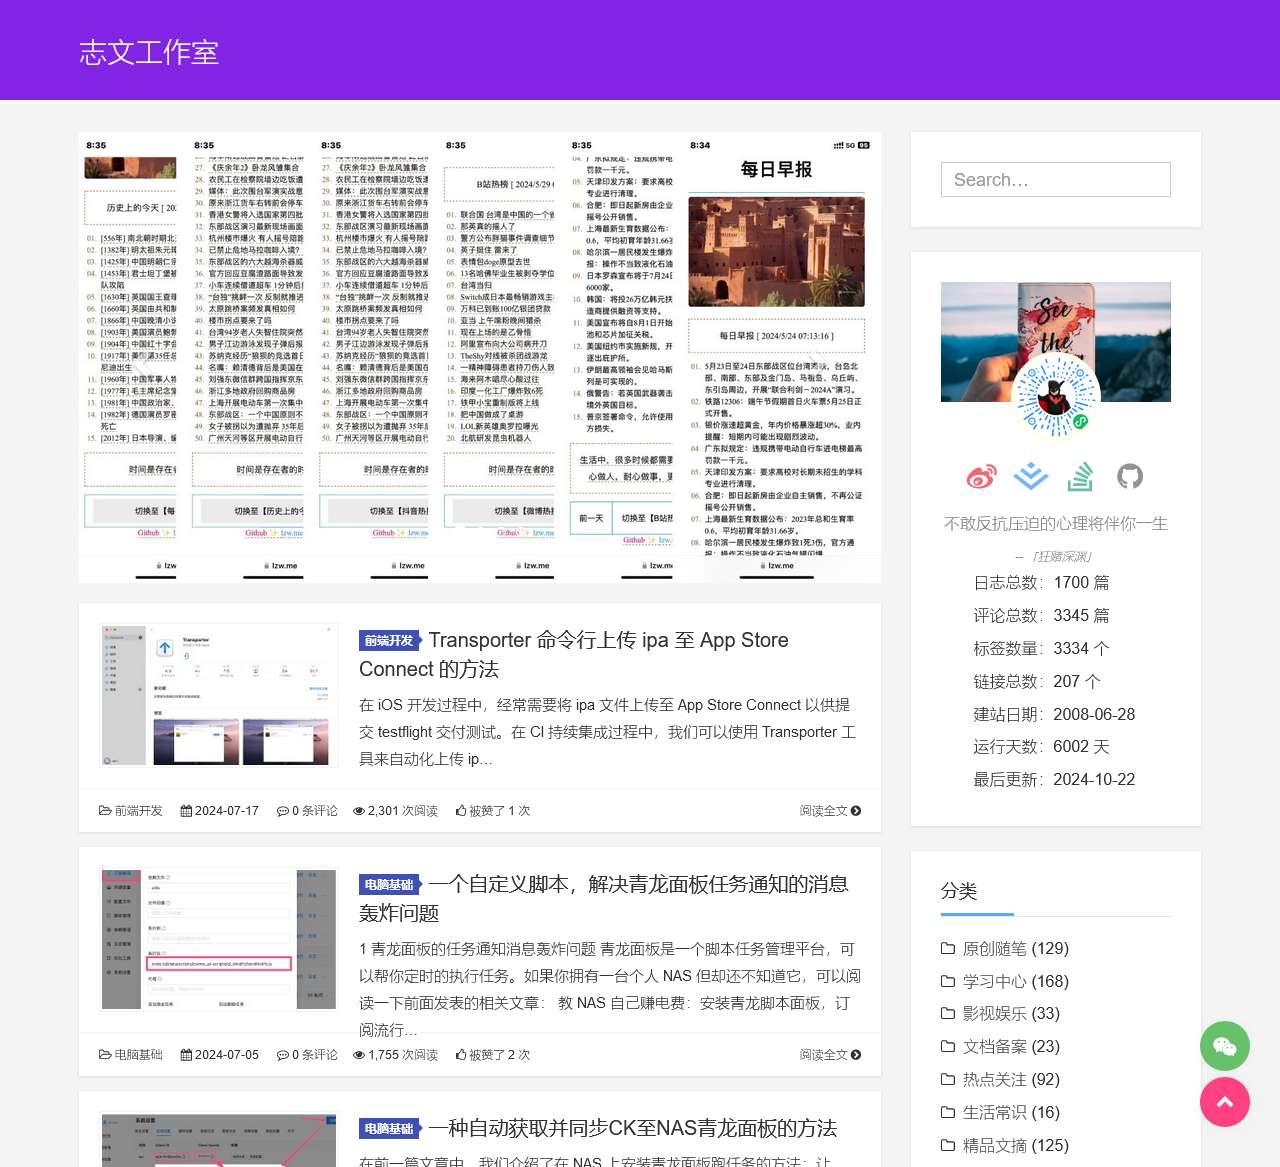Screen dimensions: 1280x1167
Task: Click the 每日早报 banner screenshot image
Action: [480, 357]
